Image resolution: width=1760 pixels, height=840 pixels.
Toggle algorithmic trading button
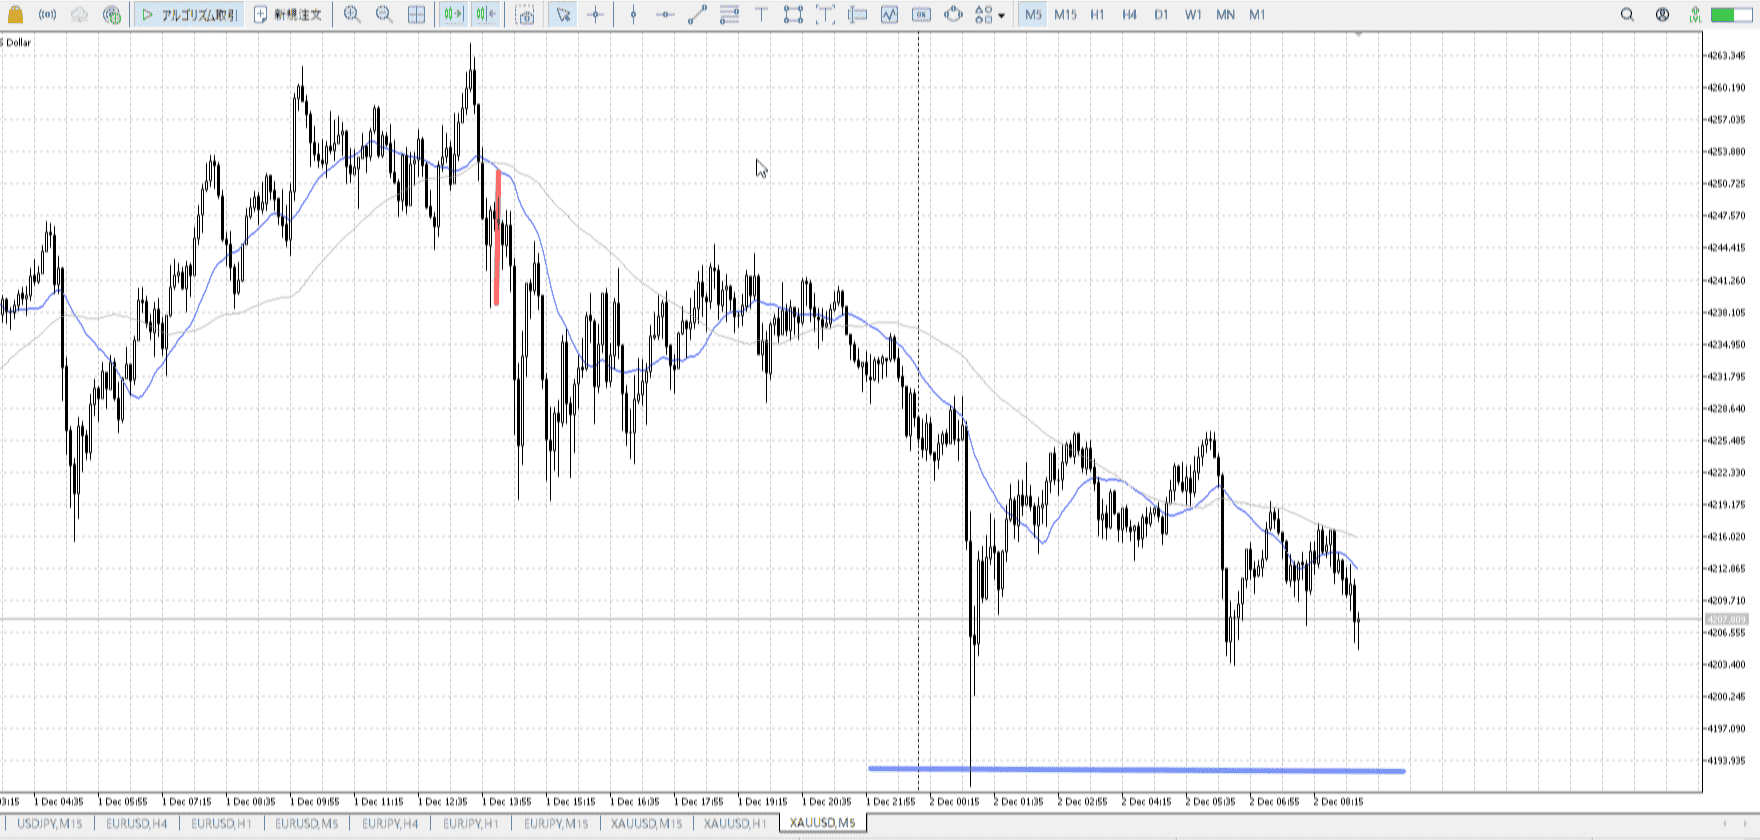click(190, 15)
